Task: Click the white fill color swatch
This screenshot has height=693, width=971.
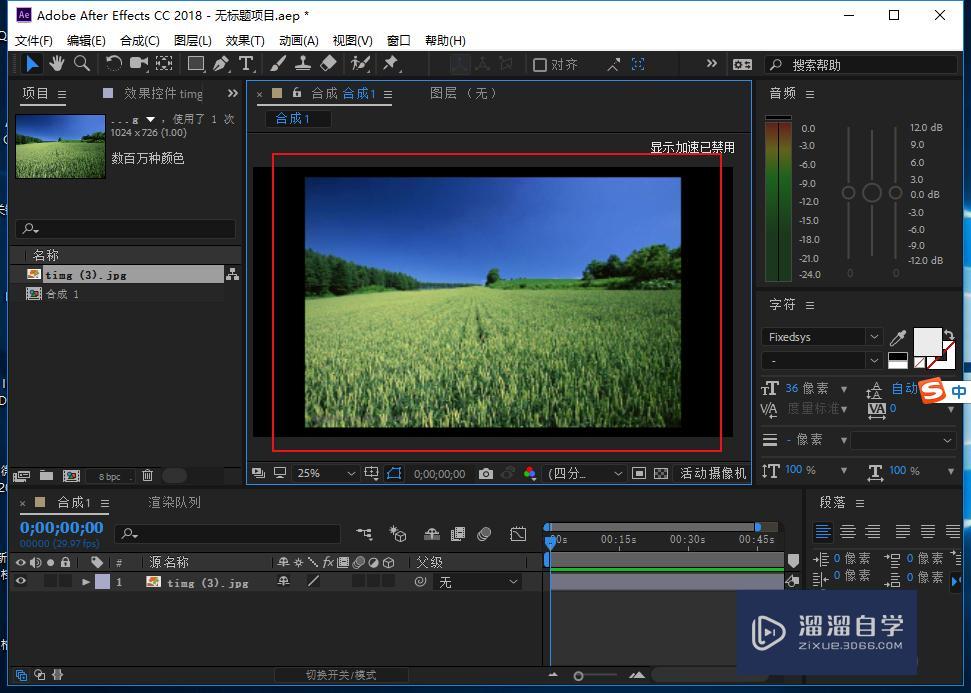Action: (x=927, y=342)
